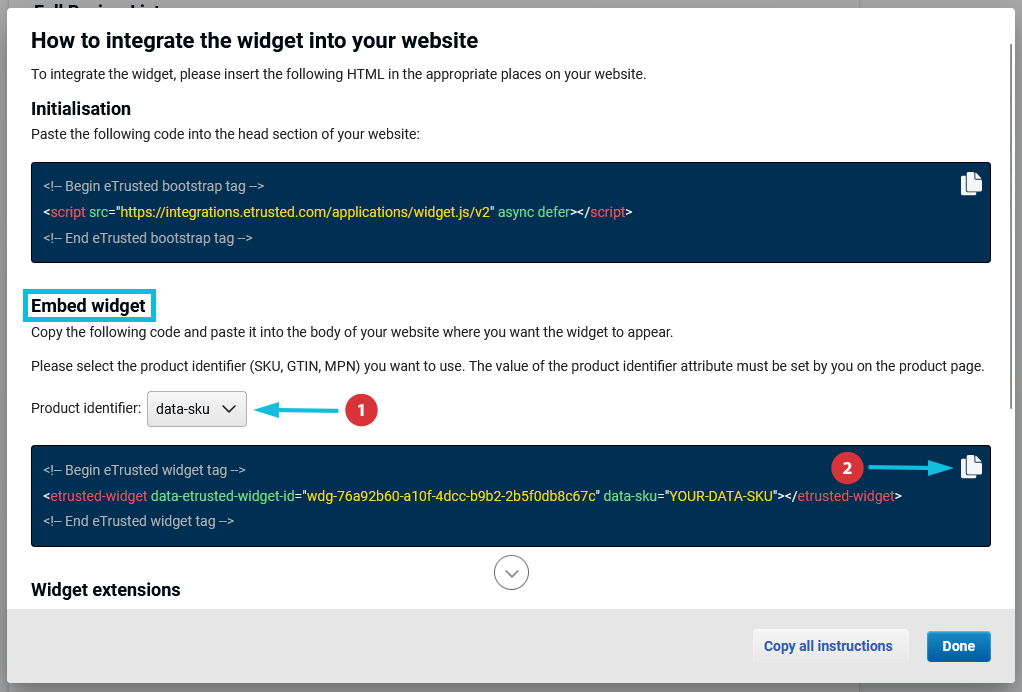Click the 'Copy the following code' instruction line
This screenshot has width=1022, height=692.
(352, 332)
